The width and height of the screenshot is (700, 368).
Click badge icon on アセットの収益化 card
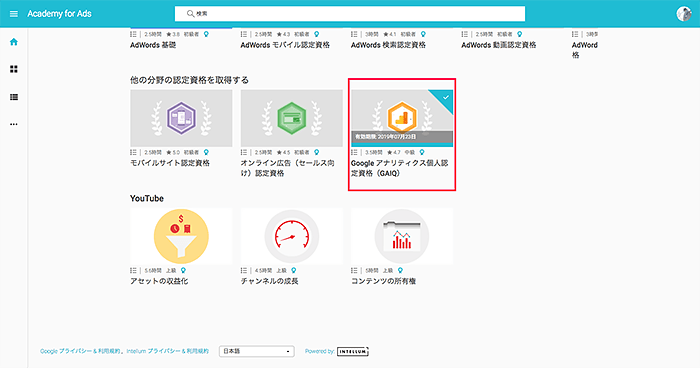tap(183, 270)
